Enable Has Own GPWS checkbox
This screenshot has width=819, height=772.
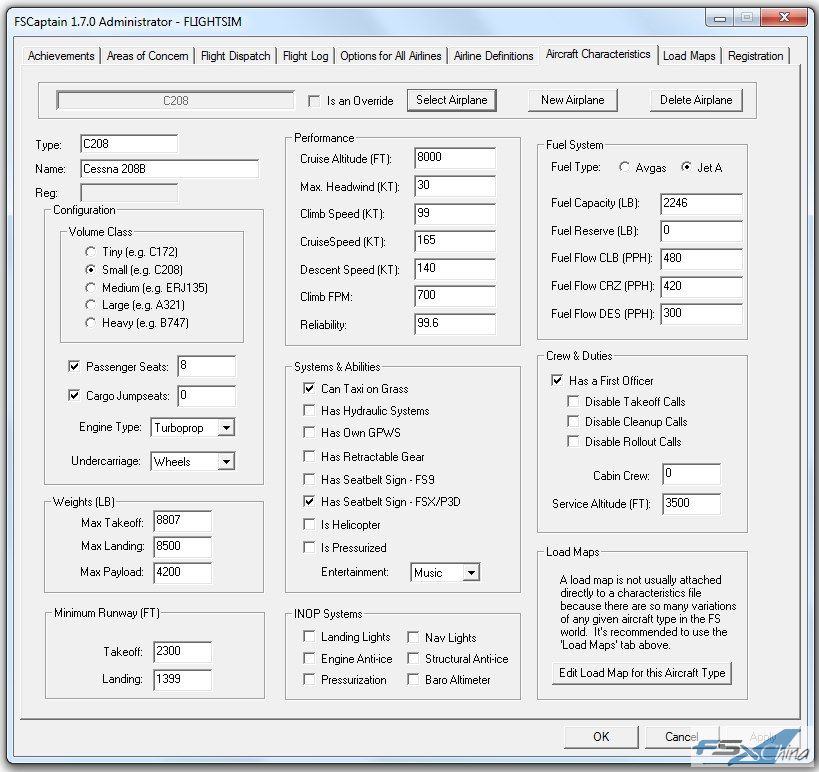309,432
